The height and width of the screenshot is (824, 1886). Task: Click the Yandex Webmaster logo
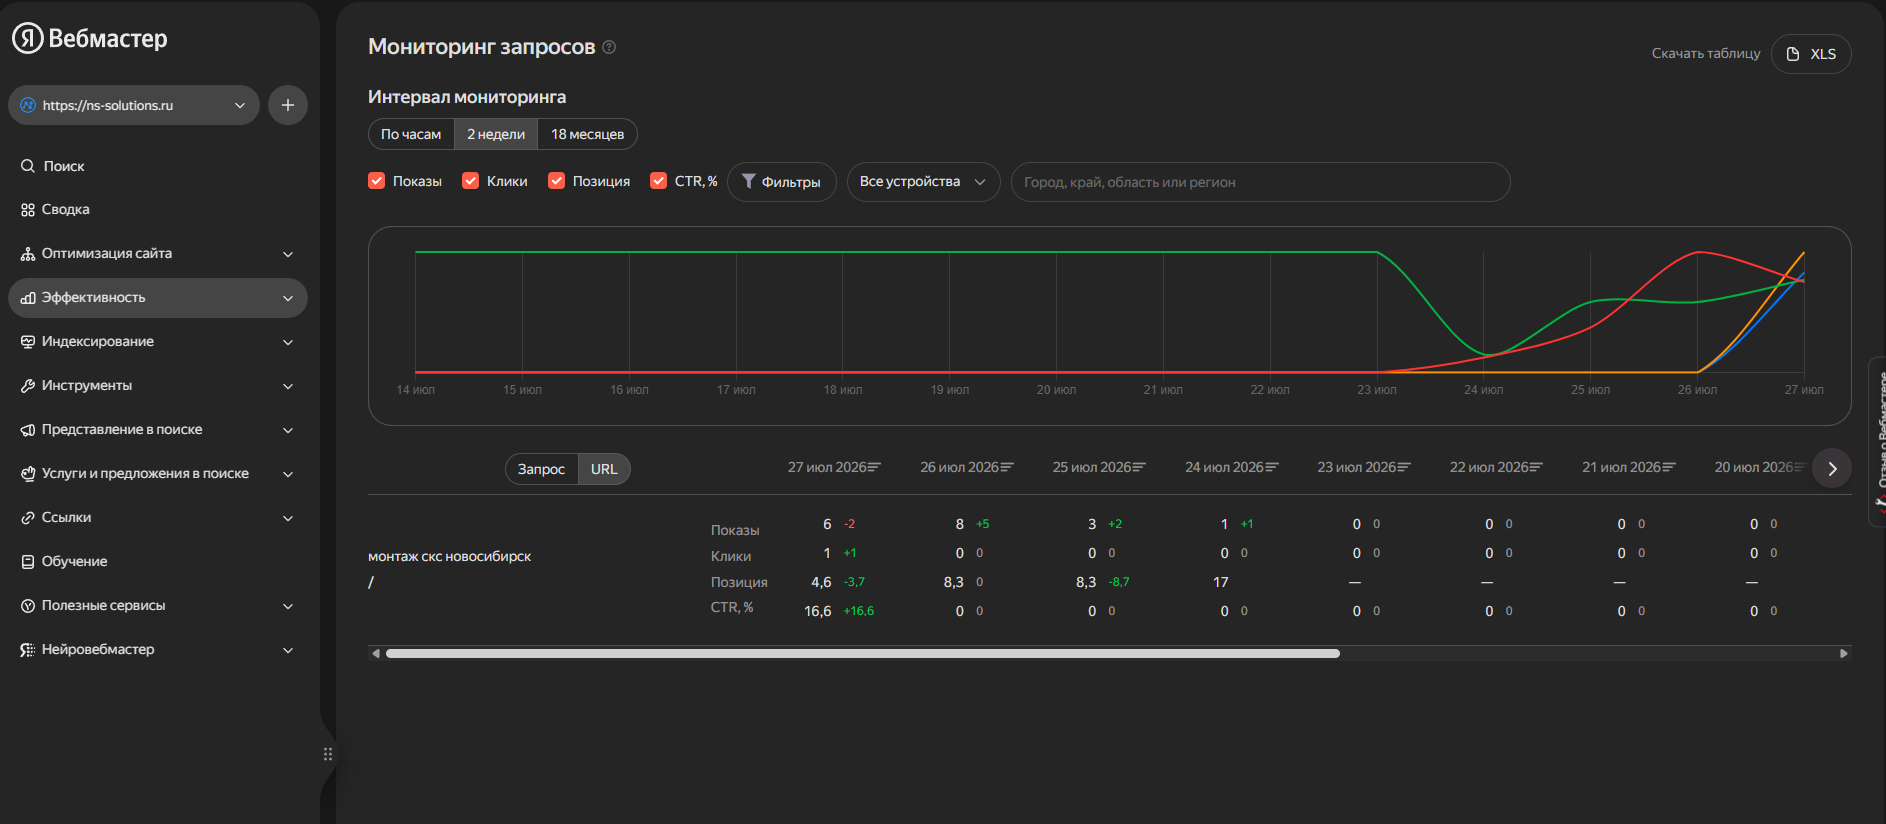click(x=90, y=38)
